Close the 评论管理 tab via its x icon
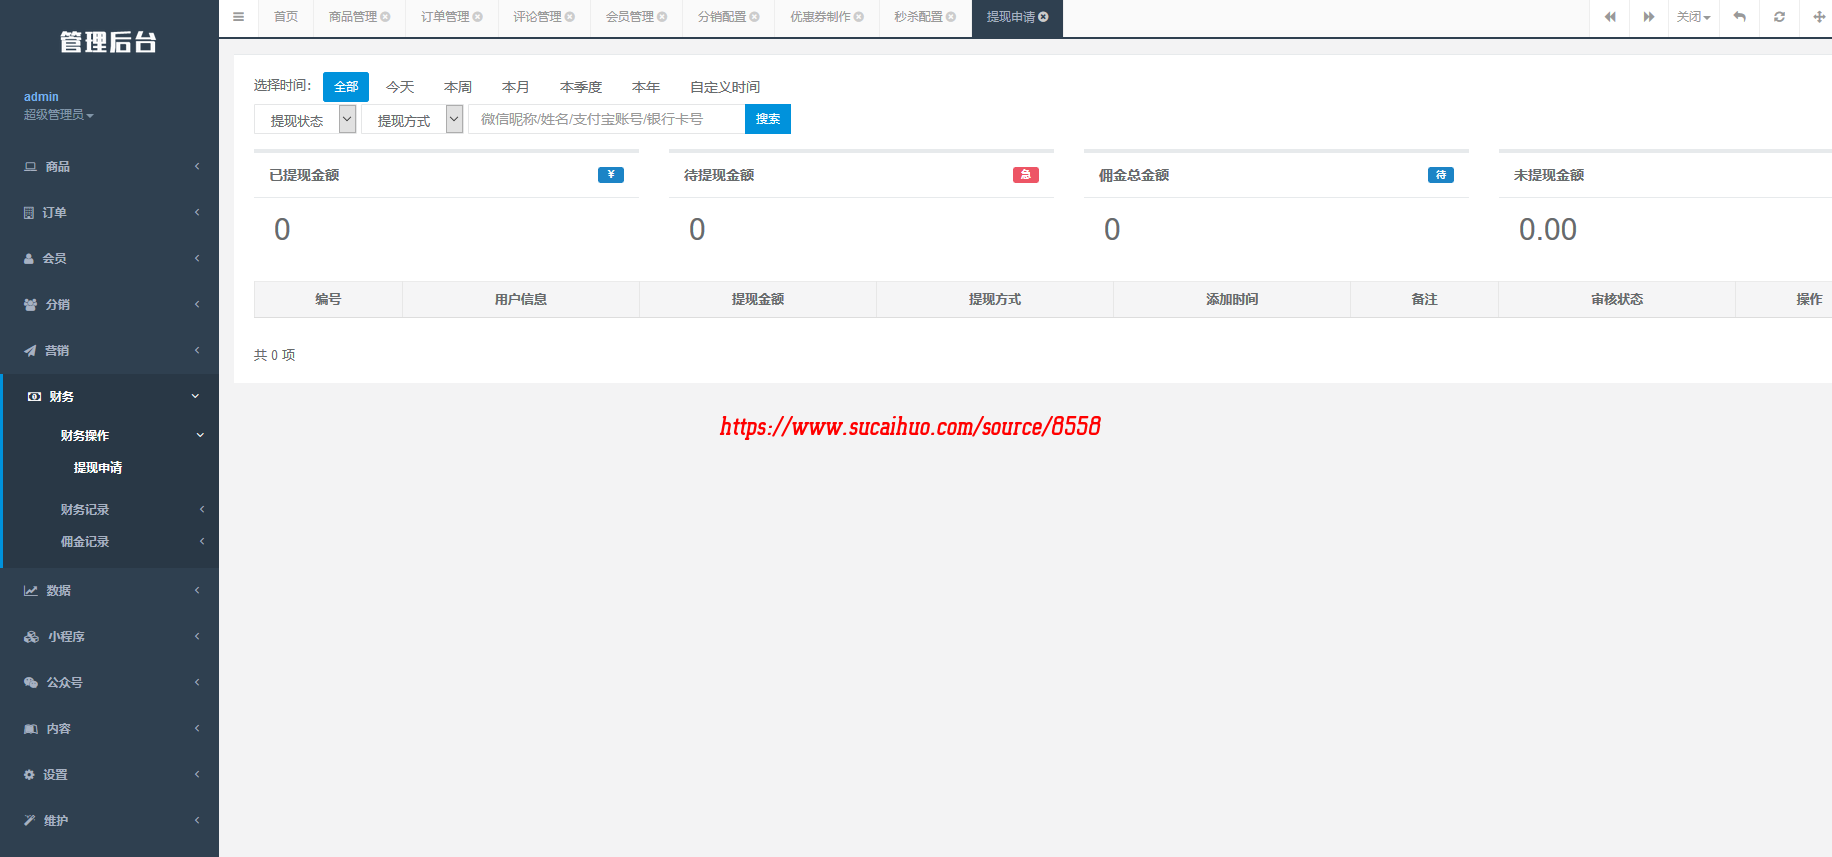Screen dimensions: 1832x857 point(570,17)
